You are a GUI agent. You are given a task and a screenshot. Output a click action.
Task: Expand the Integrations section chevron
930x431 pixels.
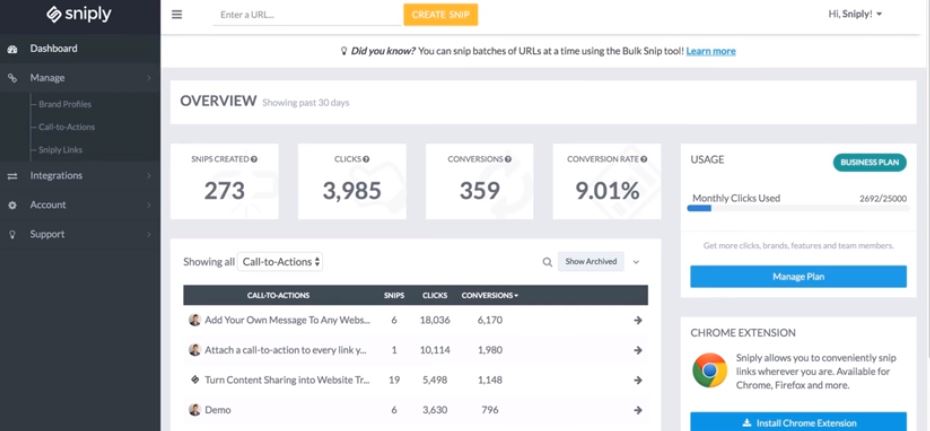point(149,176)
